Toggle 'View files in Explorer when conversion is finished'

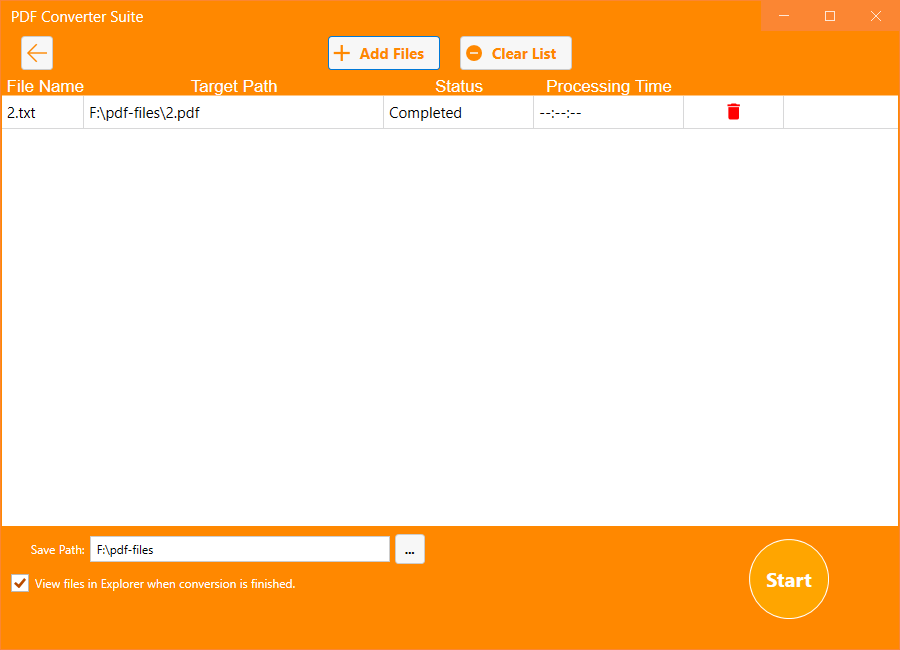[x=19, y=583]
